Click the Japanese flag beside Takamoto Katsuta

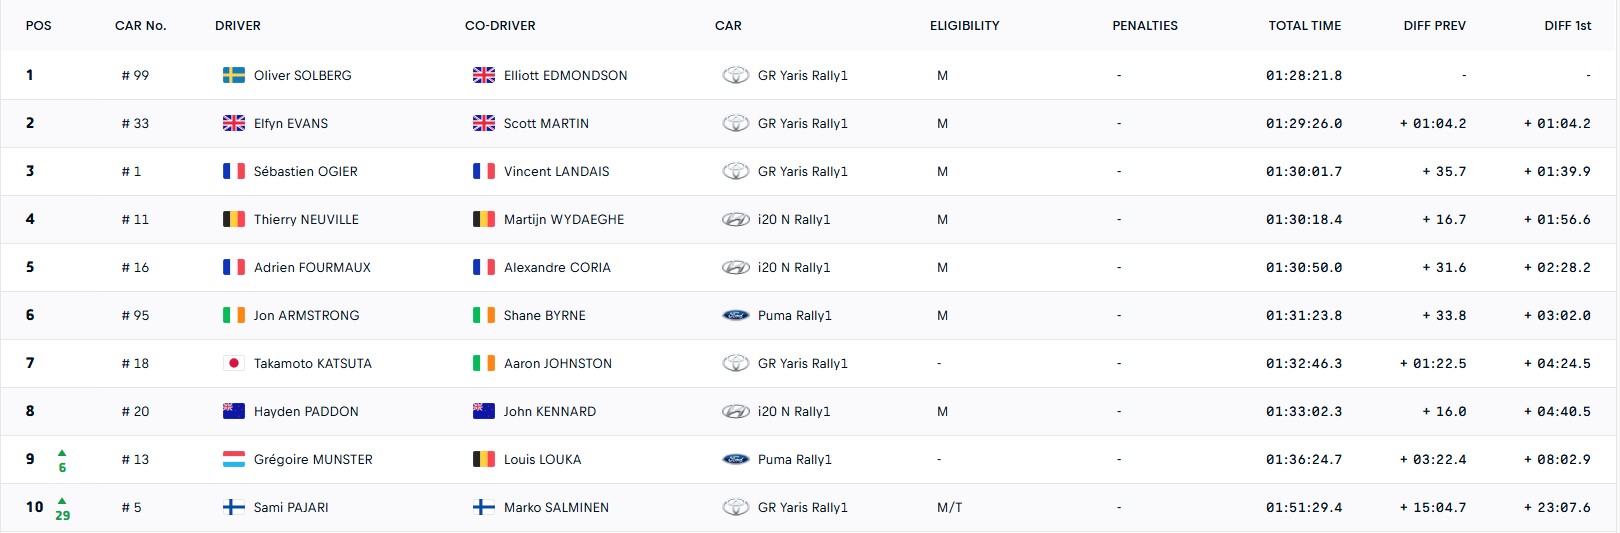[x=234, y=363]
